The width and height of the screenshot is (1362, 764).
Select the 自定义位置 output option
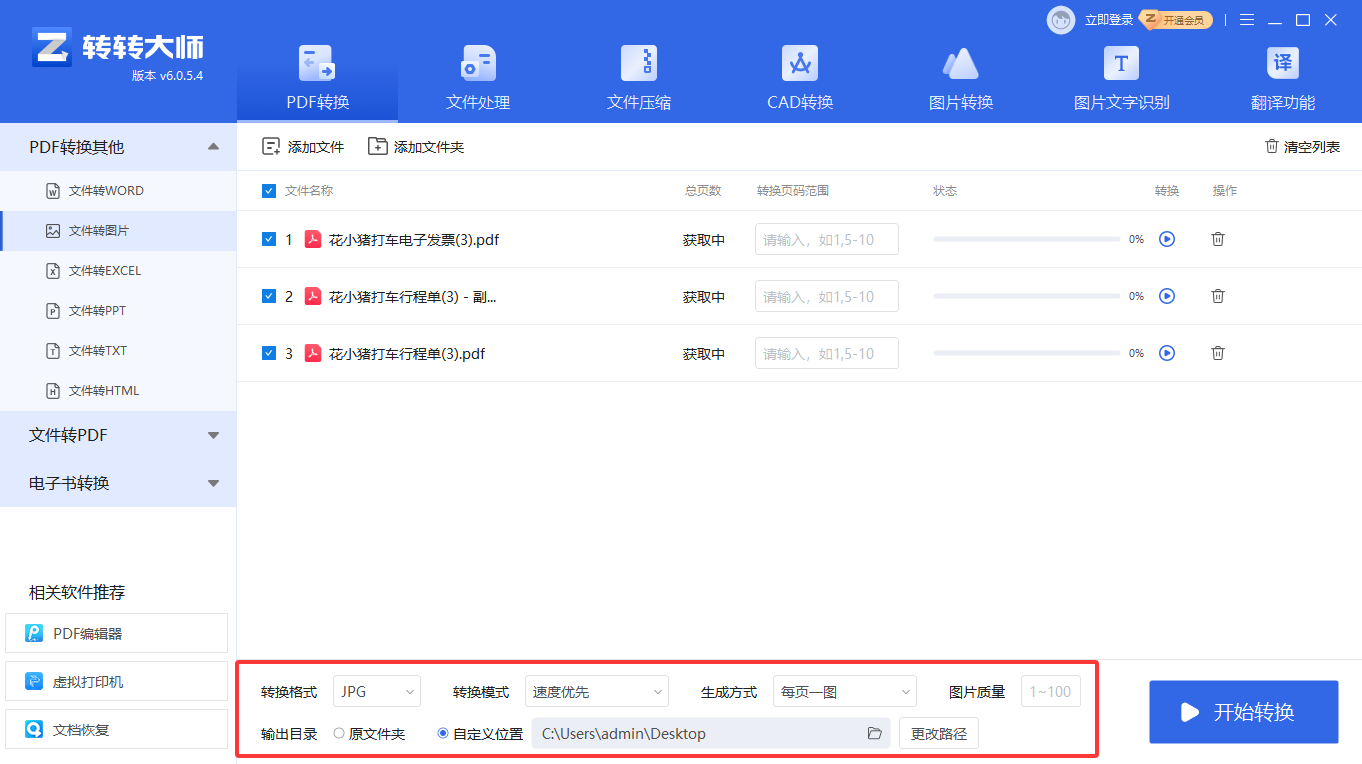(480, 734)
